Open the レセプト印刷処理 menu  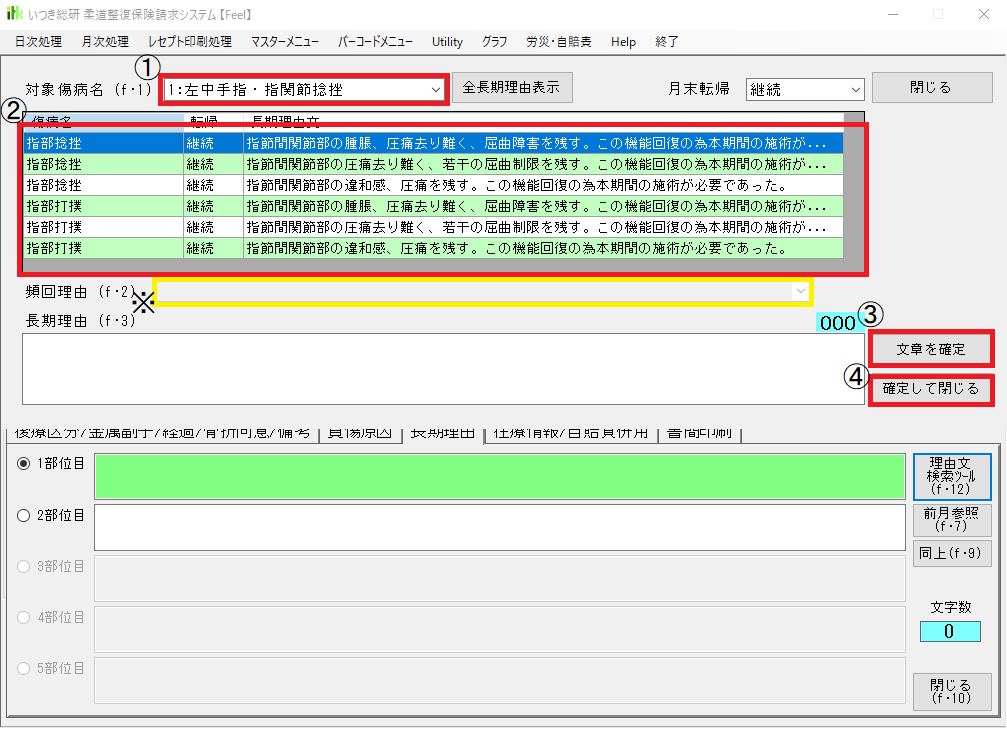click(189, 42)
